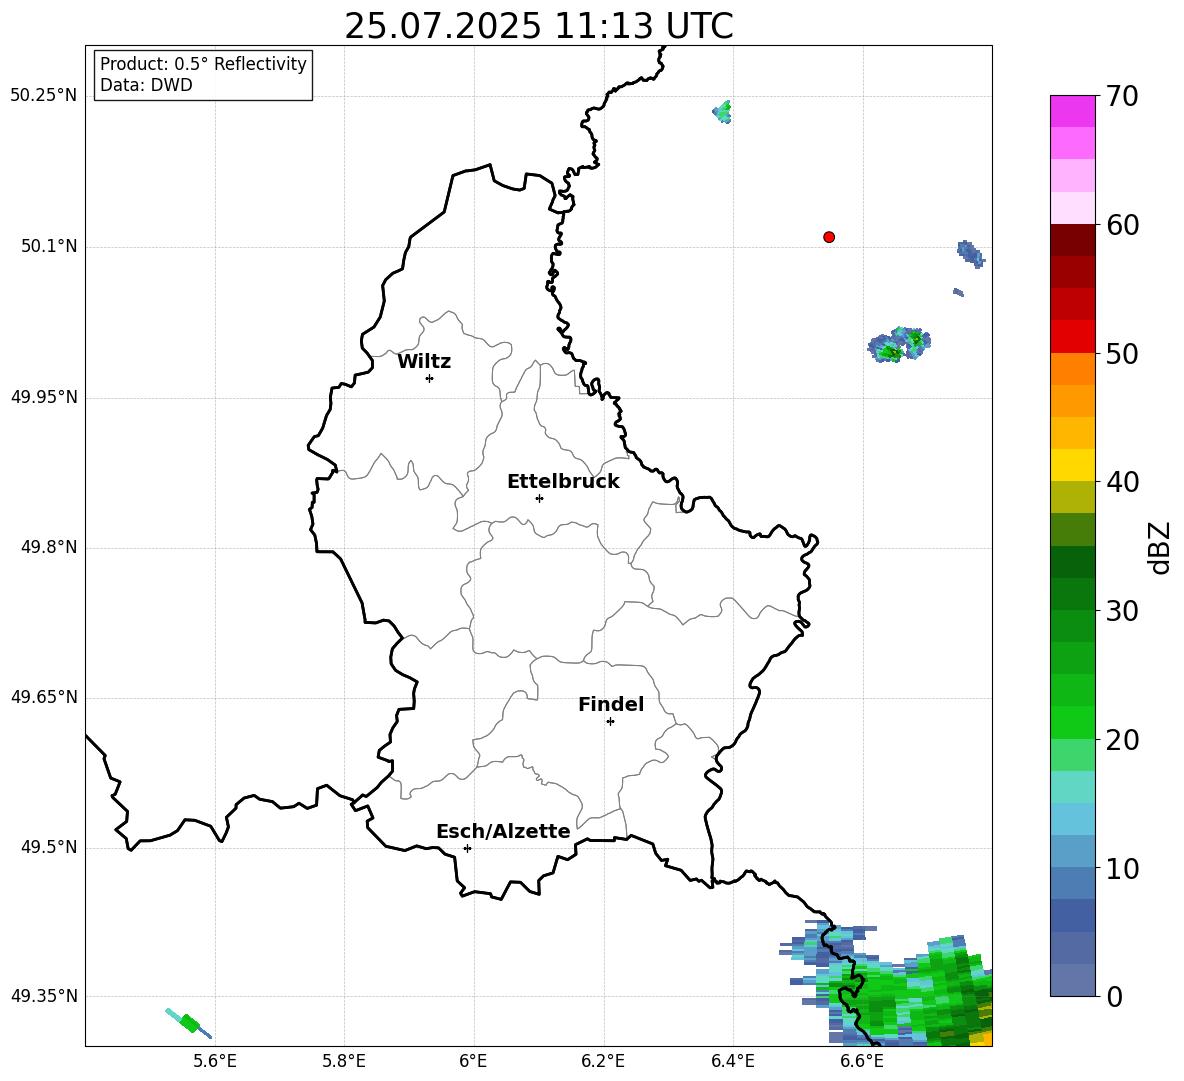Click the '50.1°N' latitude label
This screenshot has width=1184, height=1081.
(49, 247)
